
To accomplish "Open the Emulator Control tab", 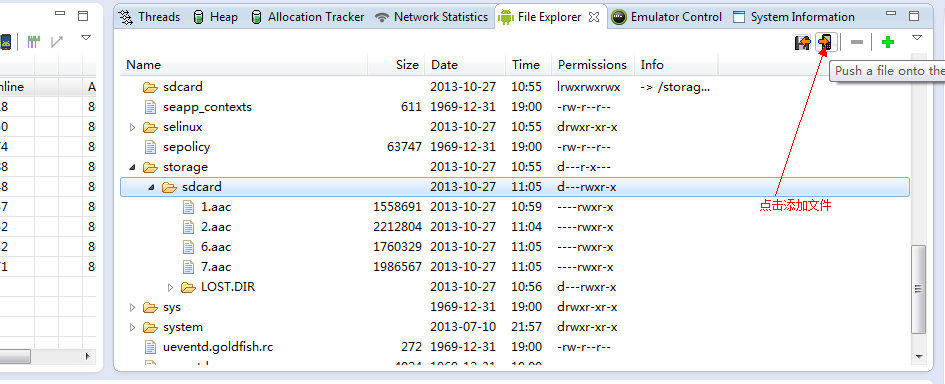I will (666, 17).
